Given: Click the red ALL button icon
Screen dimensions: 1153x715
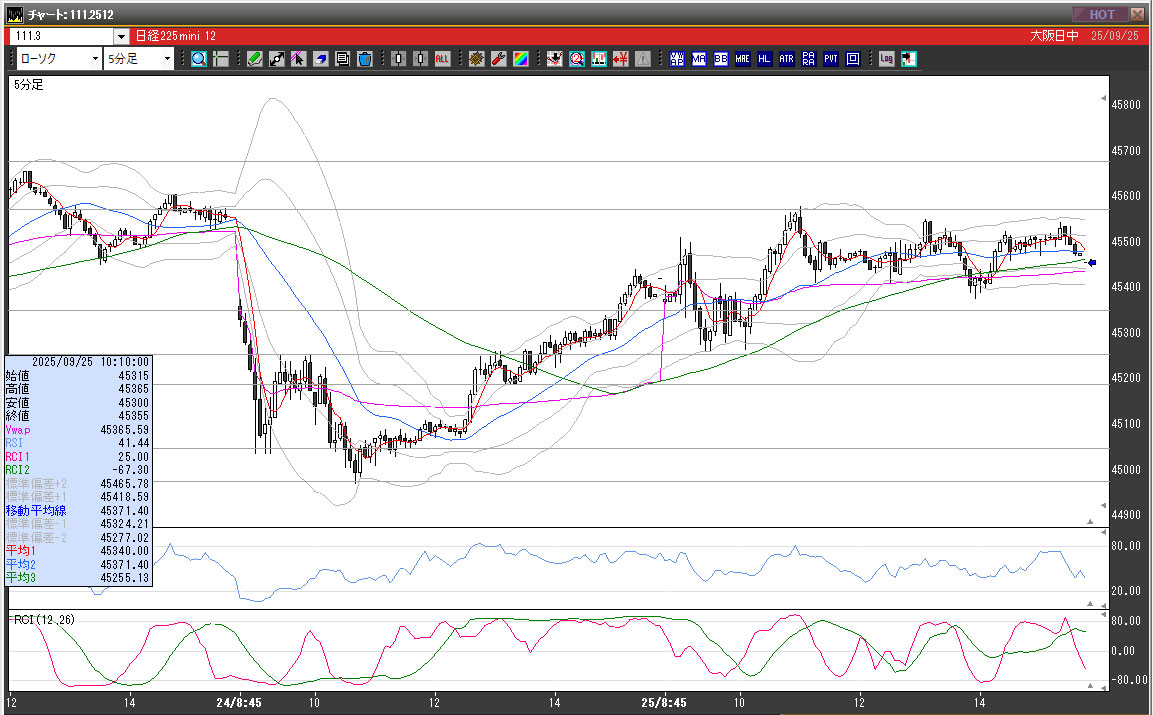Looking at the screenshot, I should pyautogui.click(x=442, y=59).
